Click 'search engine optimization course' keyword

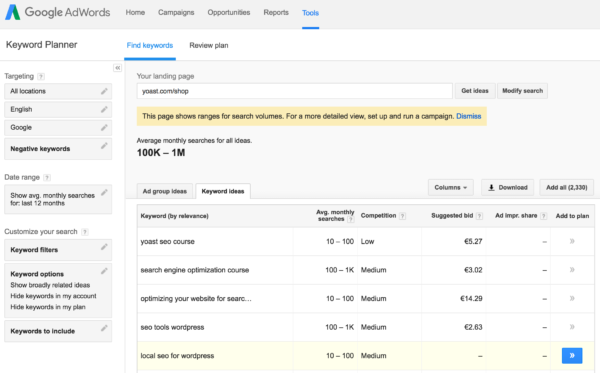[x=195, y=270]
